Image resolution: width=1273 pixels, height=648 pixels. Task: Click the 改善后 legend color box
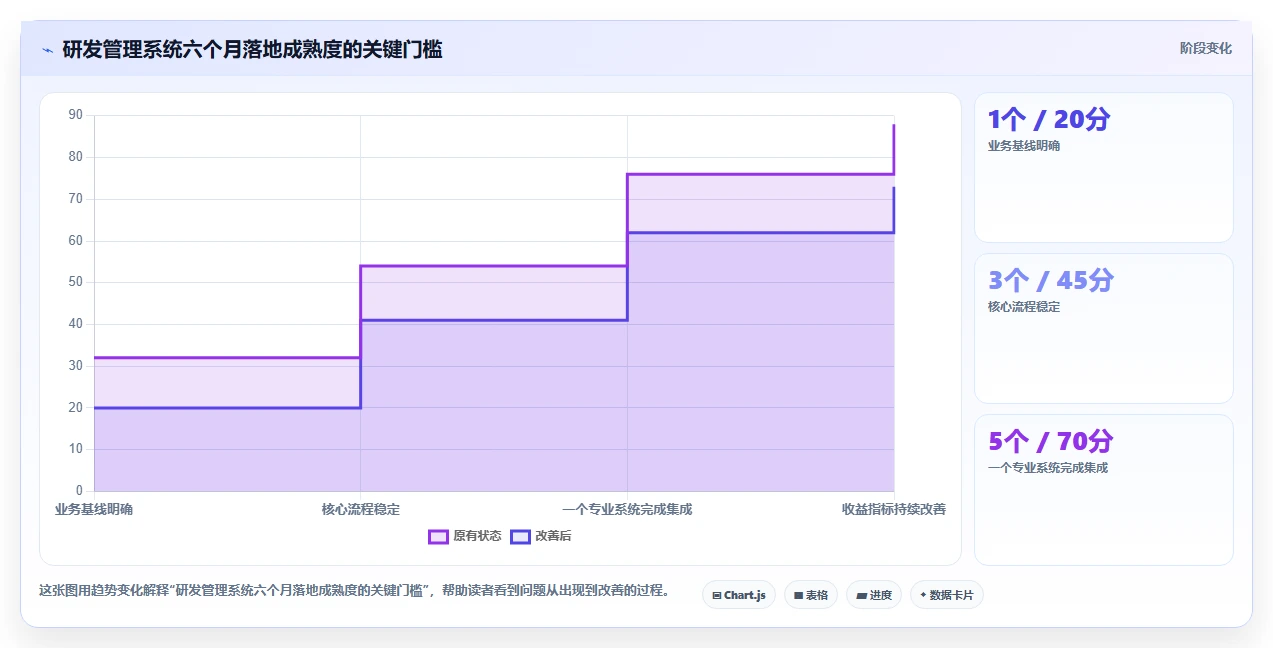[x=520, y=536]
